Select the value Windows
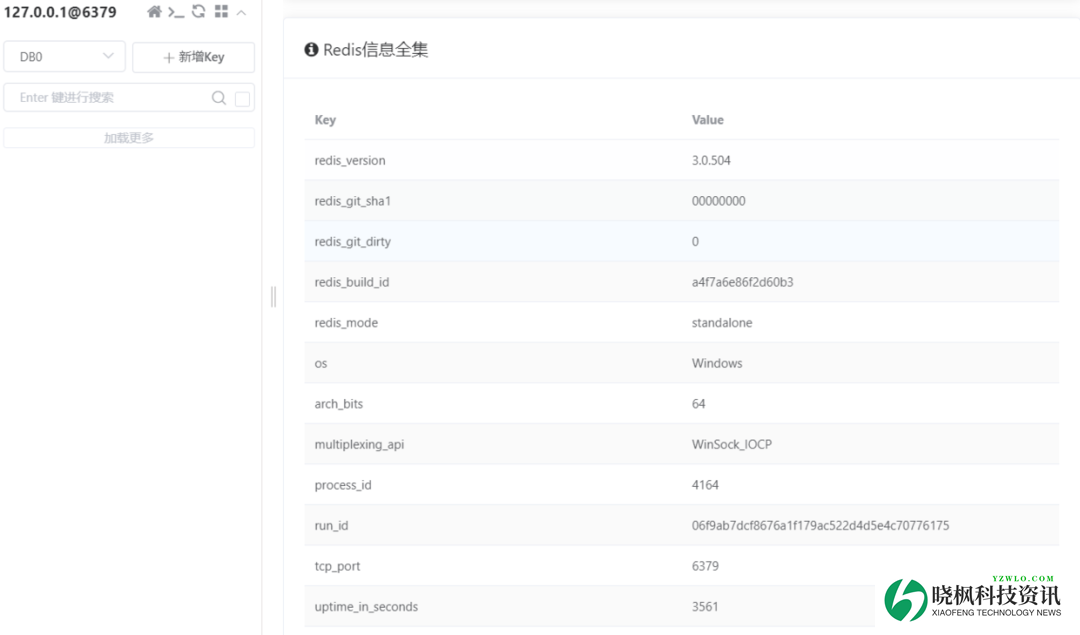This screenshot has height=635, width=1080. [x=717, y=364]
